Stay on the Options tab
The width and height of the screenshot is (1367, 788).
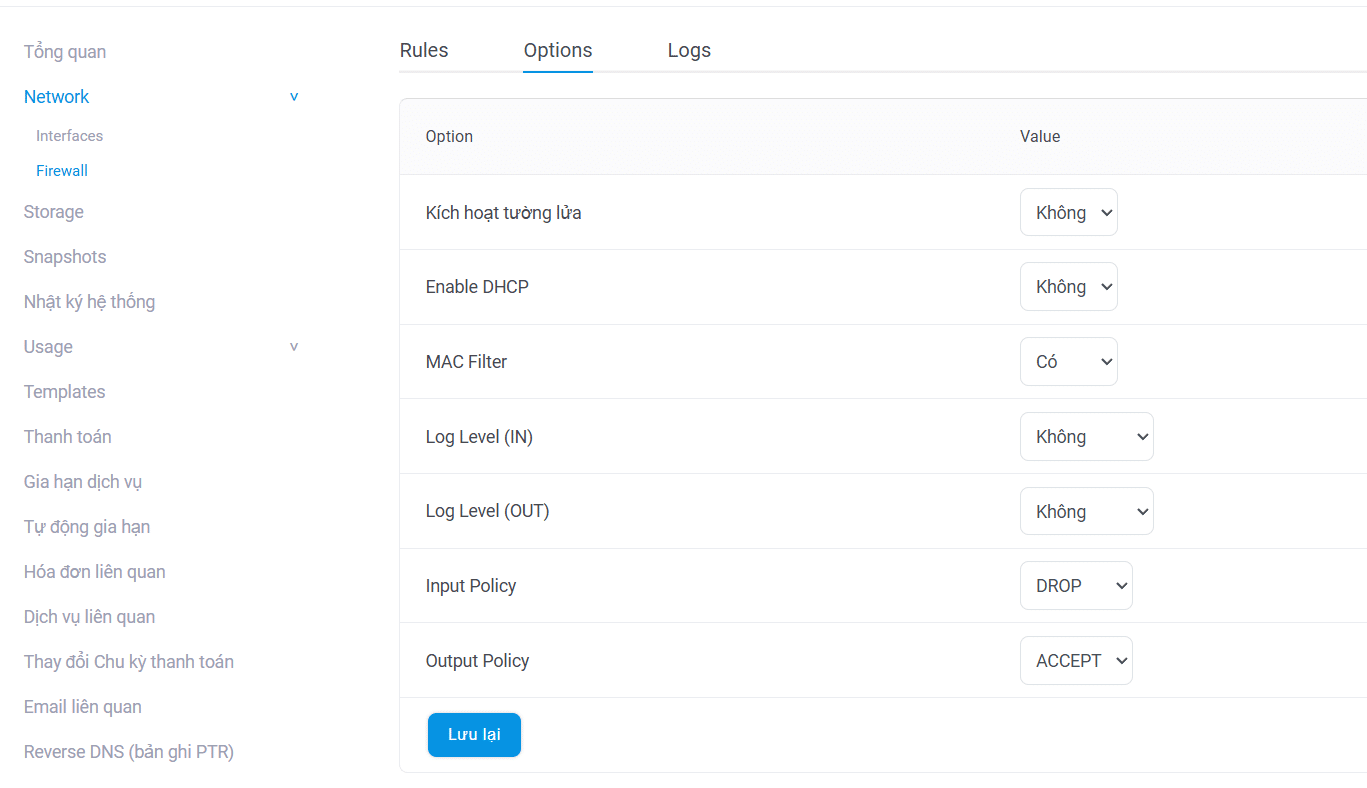pos(557,50)
